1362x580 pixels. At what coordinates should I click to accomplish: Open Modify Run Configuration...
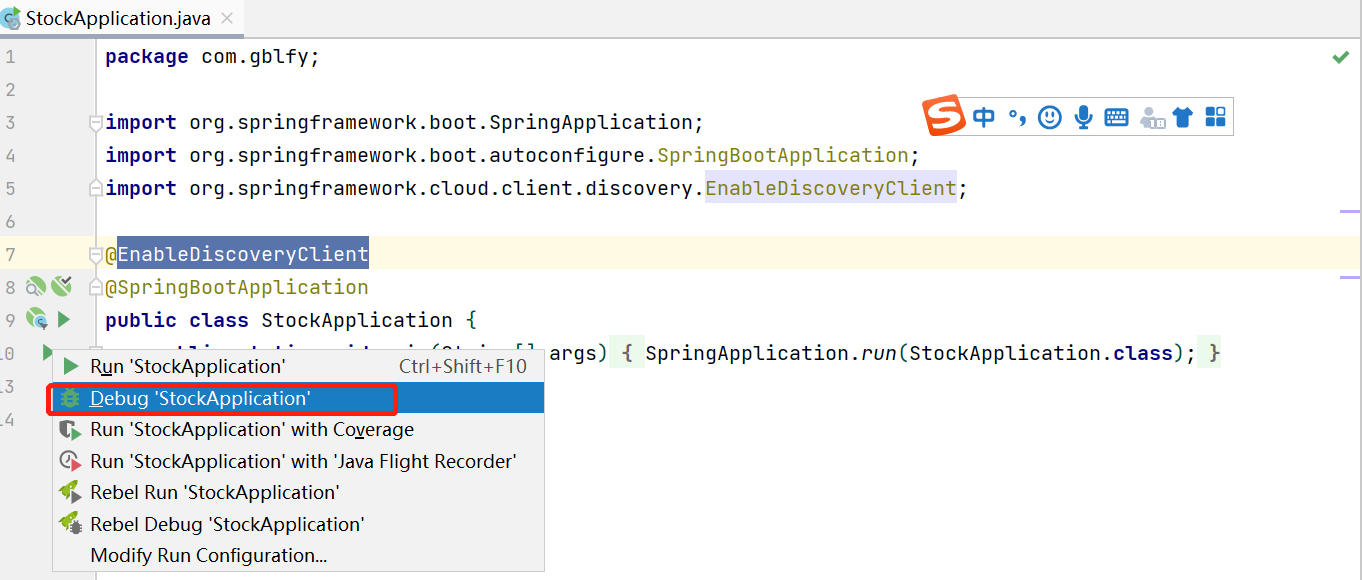click(298, 555)
